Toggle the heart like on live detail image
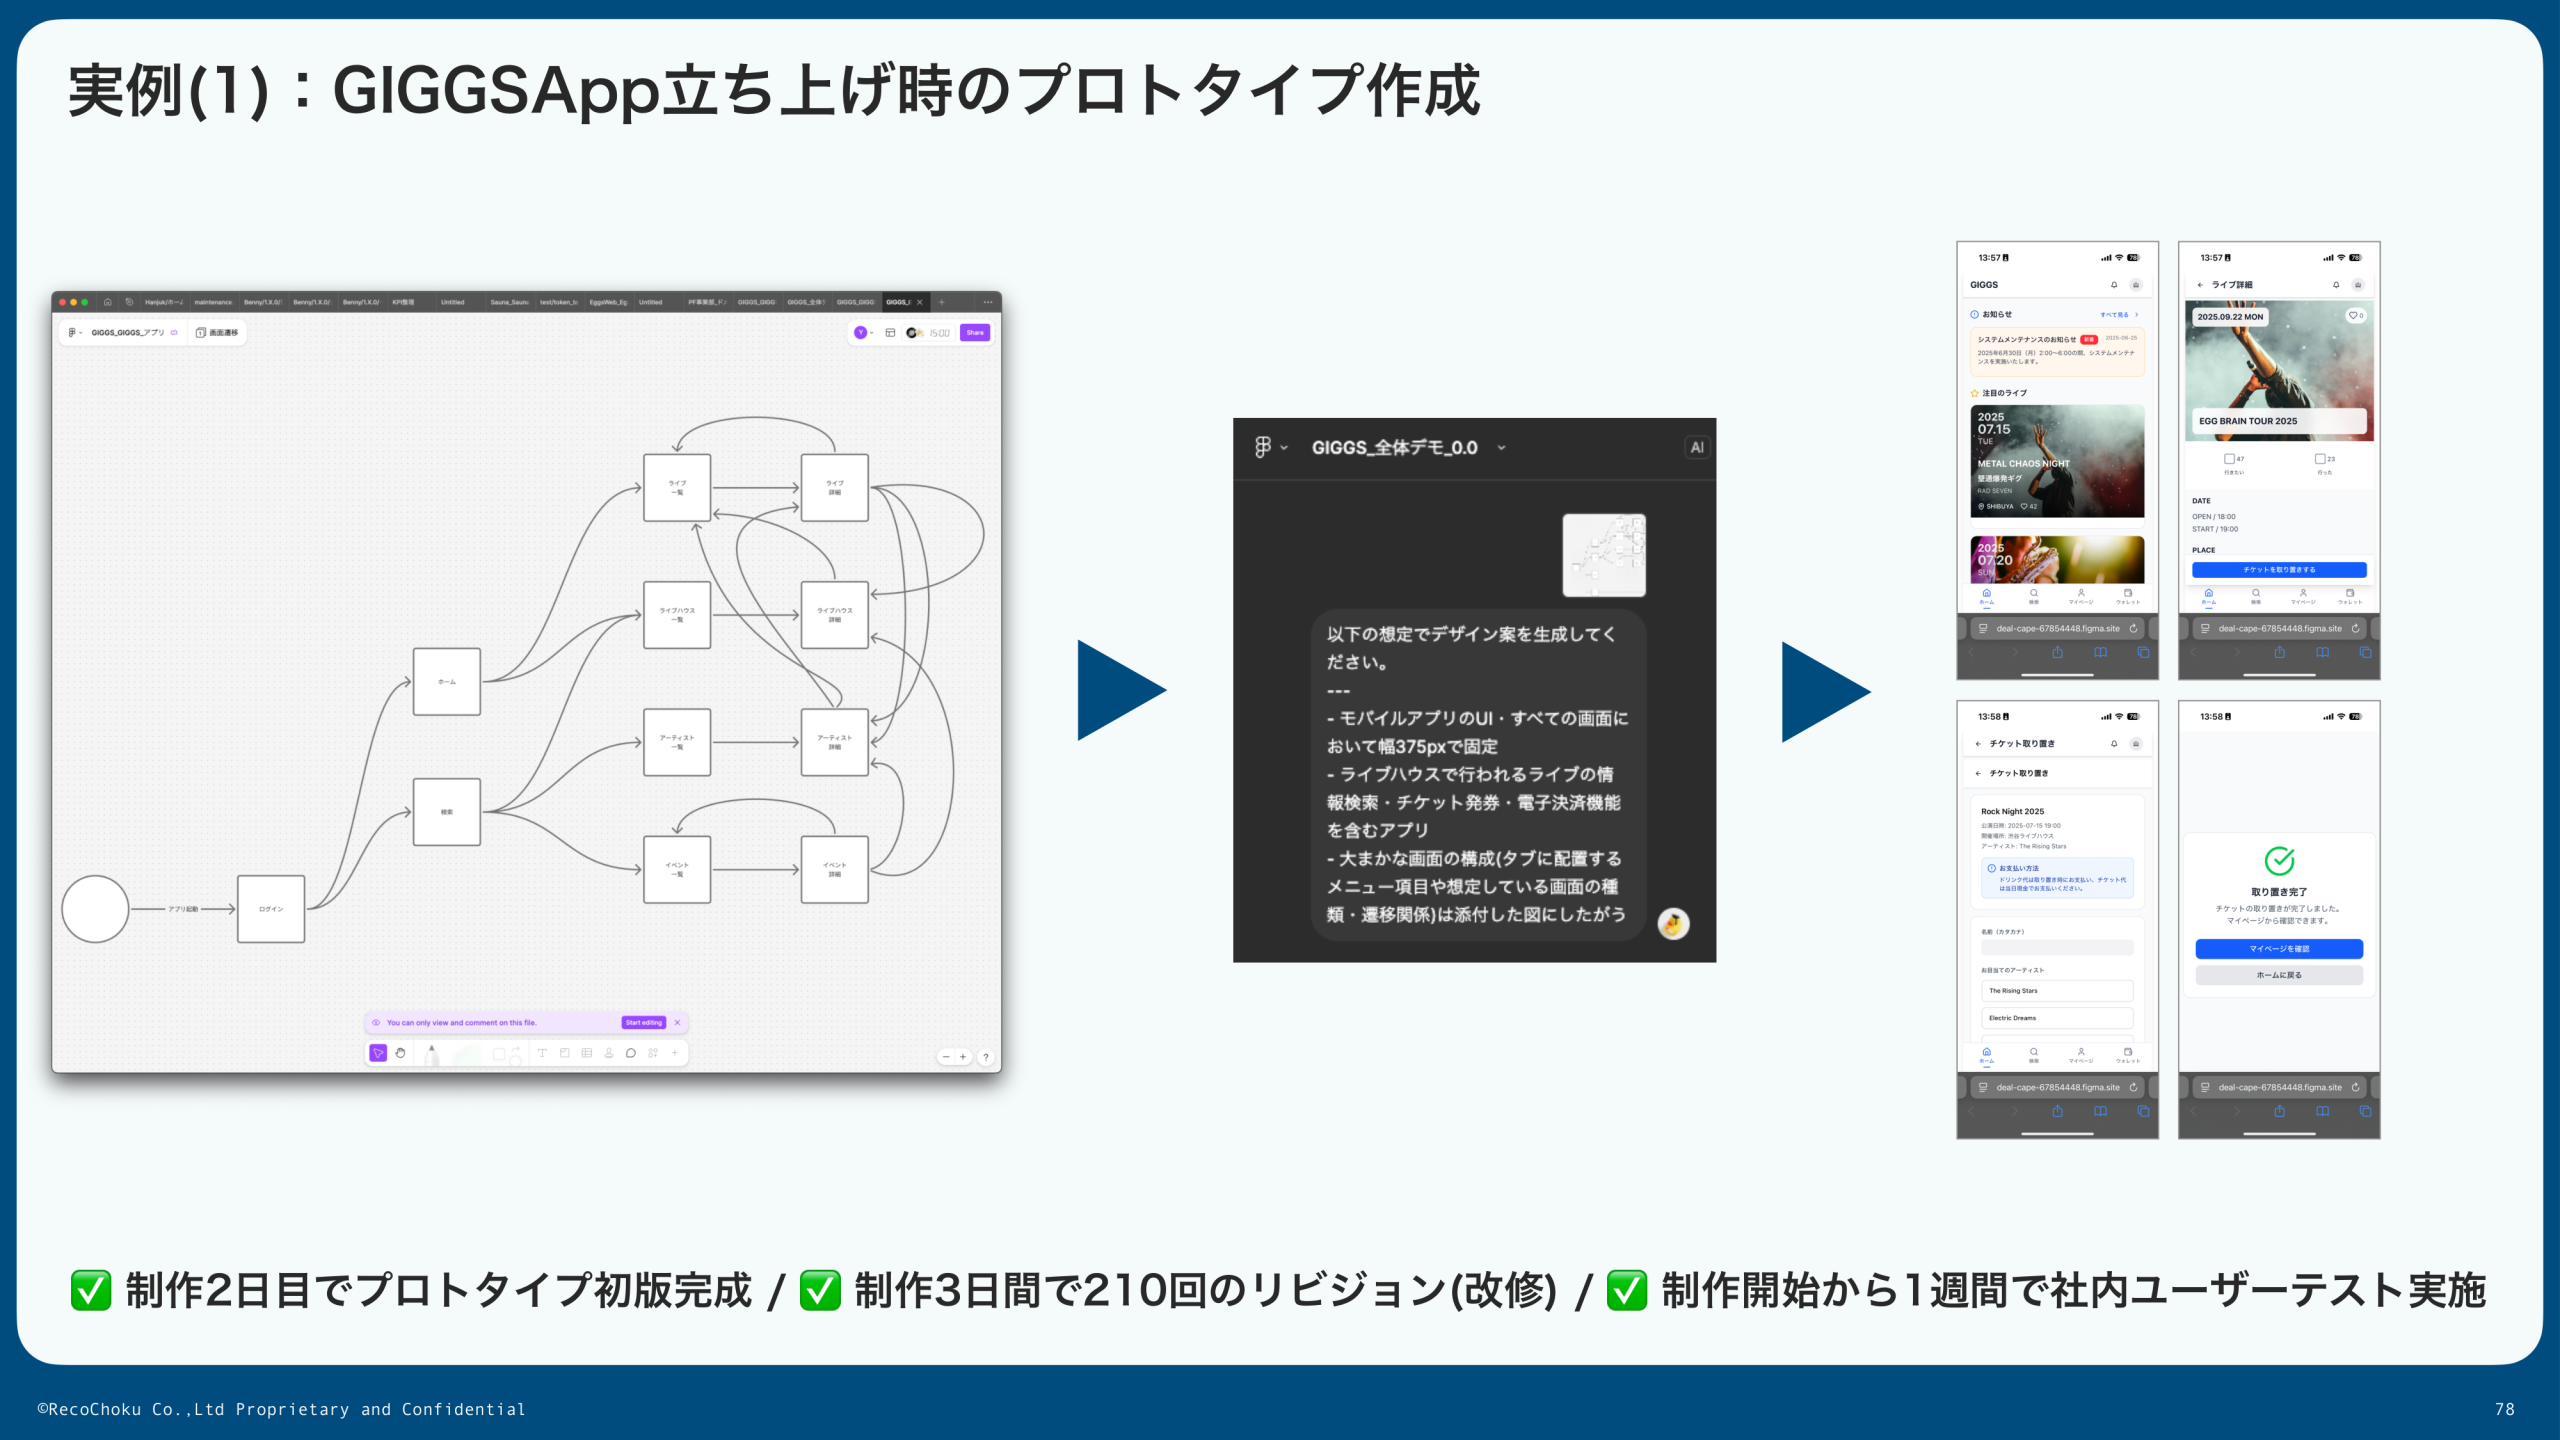Viewport: 2560px width, 1440px height. pos(2355,316)
